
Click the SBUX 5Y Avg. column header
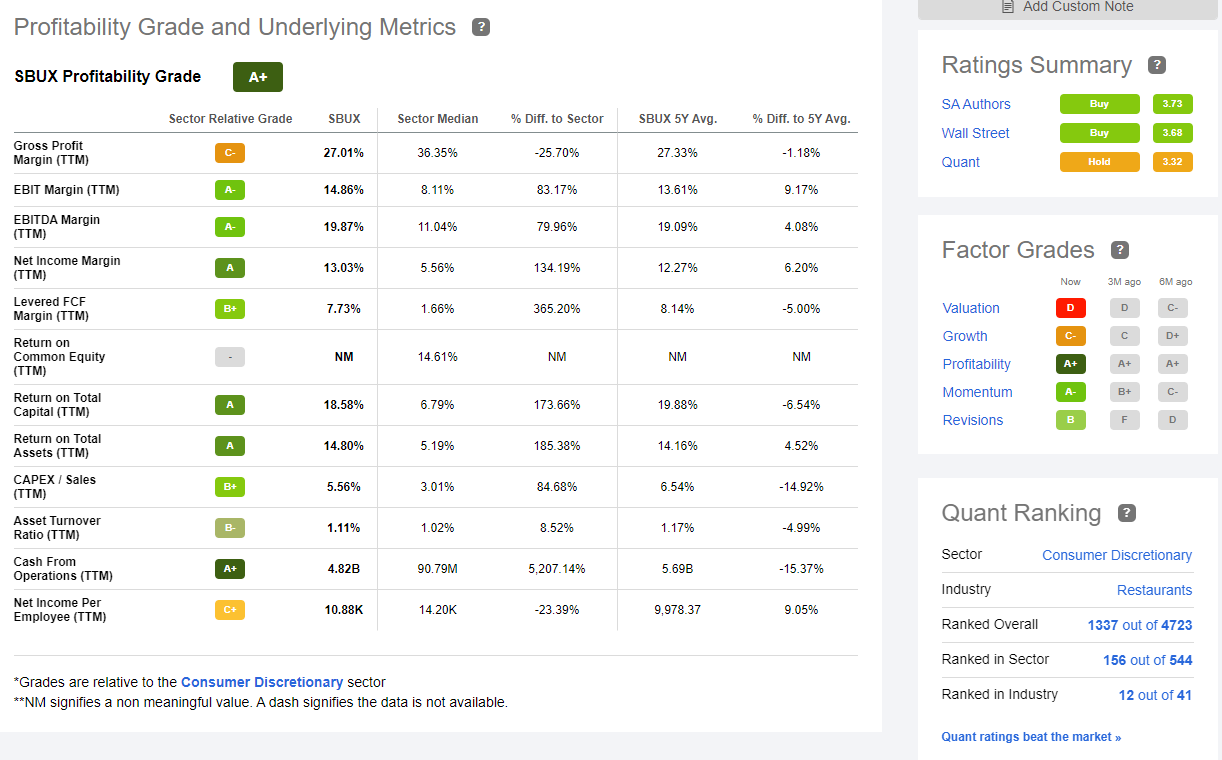[678, 119]
